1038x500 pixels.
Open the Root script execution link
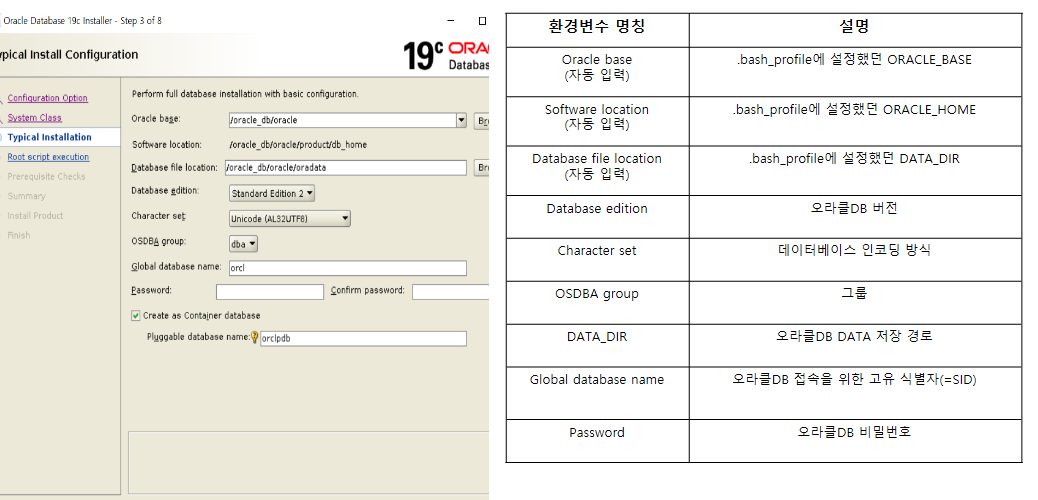48,157
